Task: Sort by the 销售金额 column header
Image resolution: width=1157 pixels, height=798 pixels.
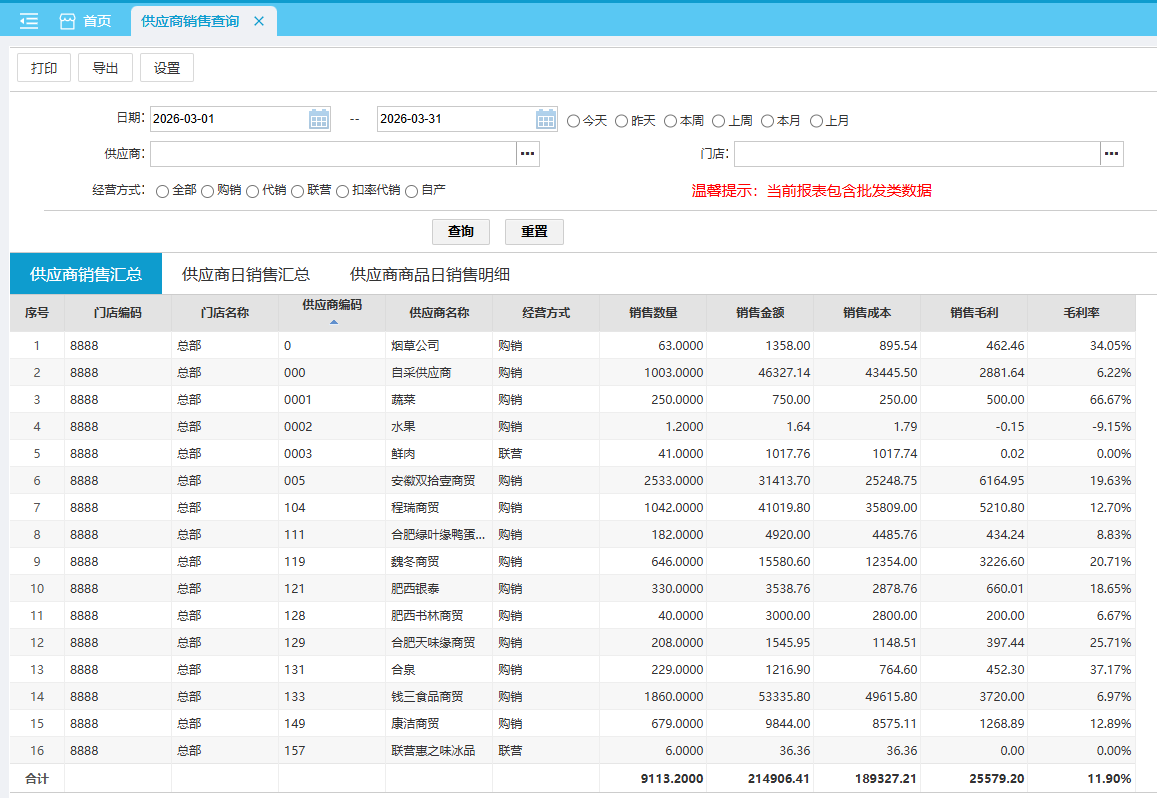Action: coord(759,313)
